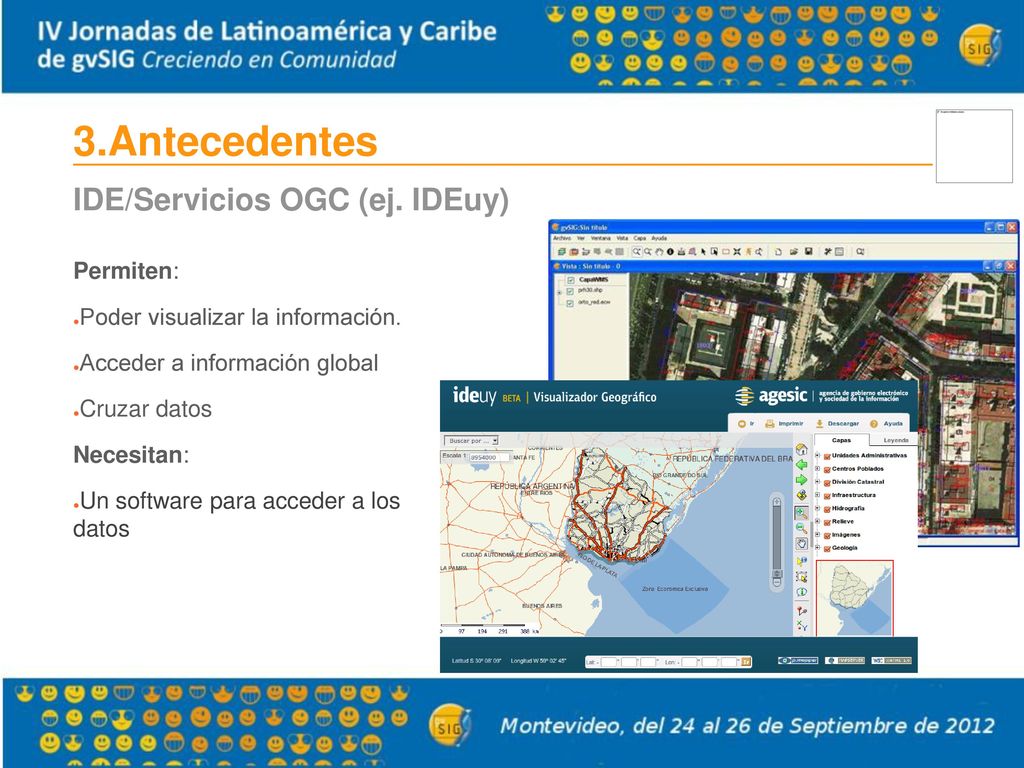The image size is (1024, 768).
Task: Click the preferences tools icon in gvSIG toolbar
Action: [827, 251]
